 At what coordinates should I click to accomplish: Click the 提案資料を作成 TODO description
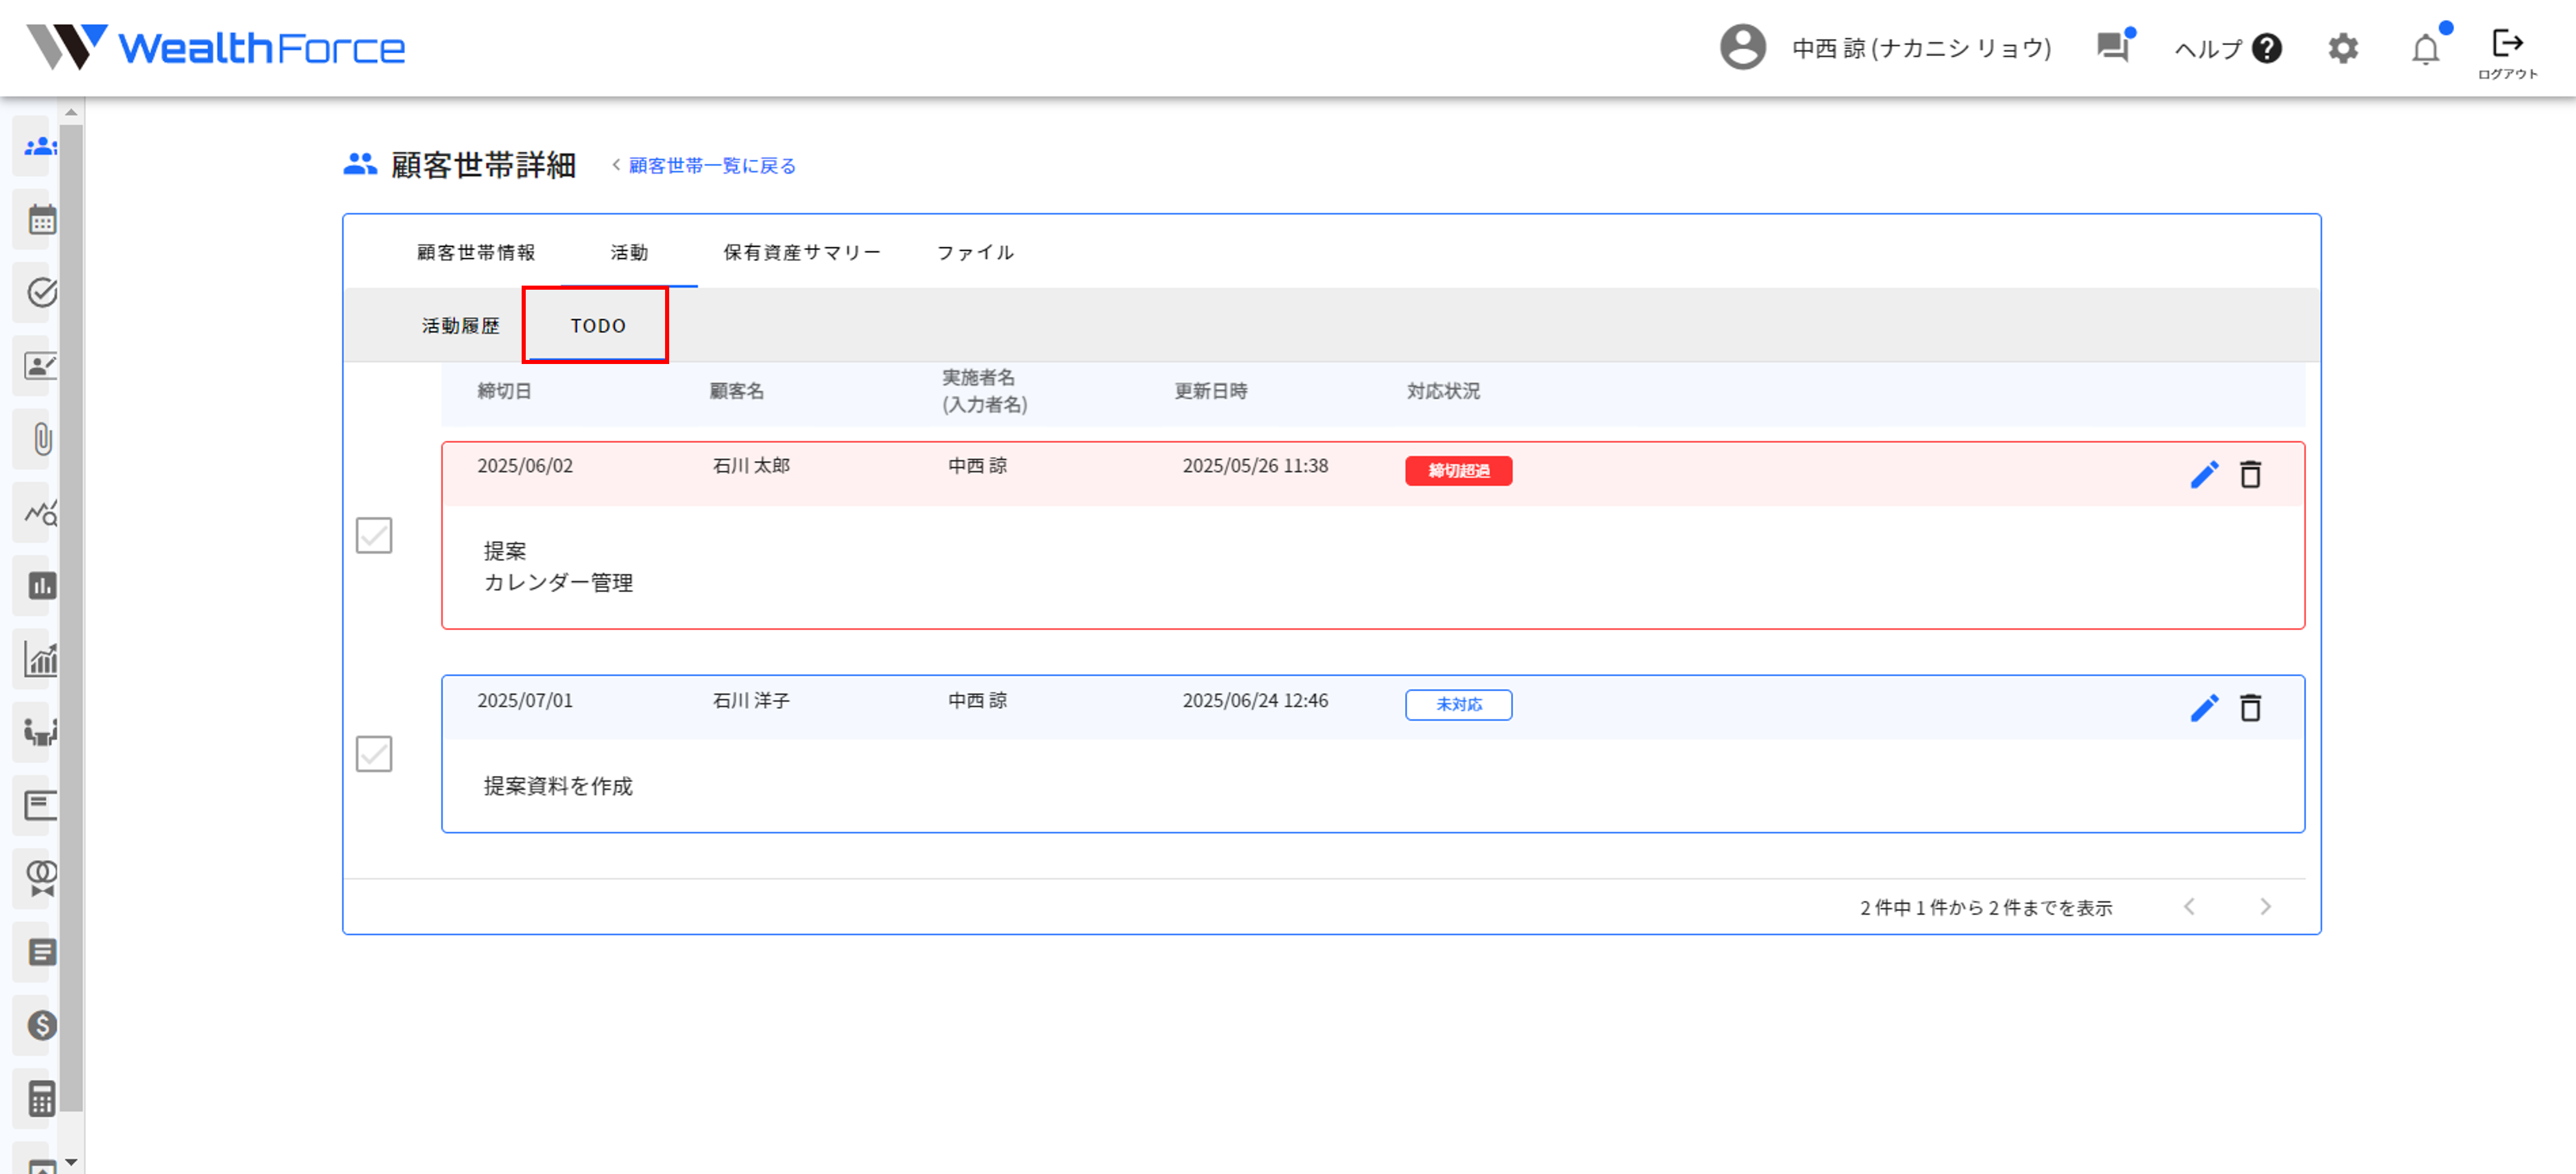point(558,786)
